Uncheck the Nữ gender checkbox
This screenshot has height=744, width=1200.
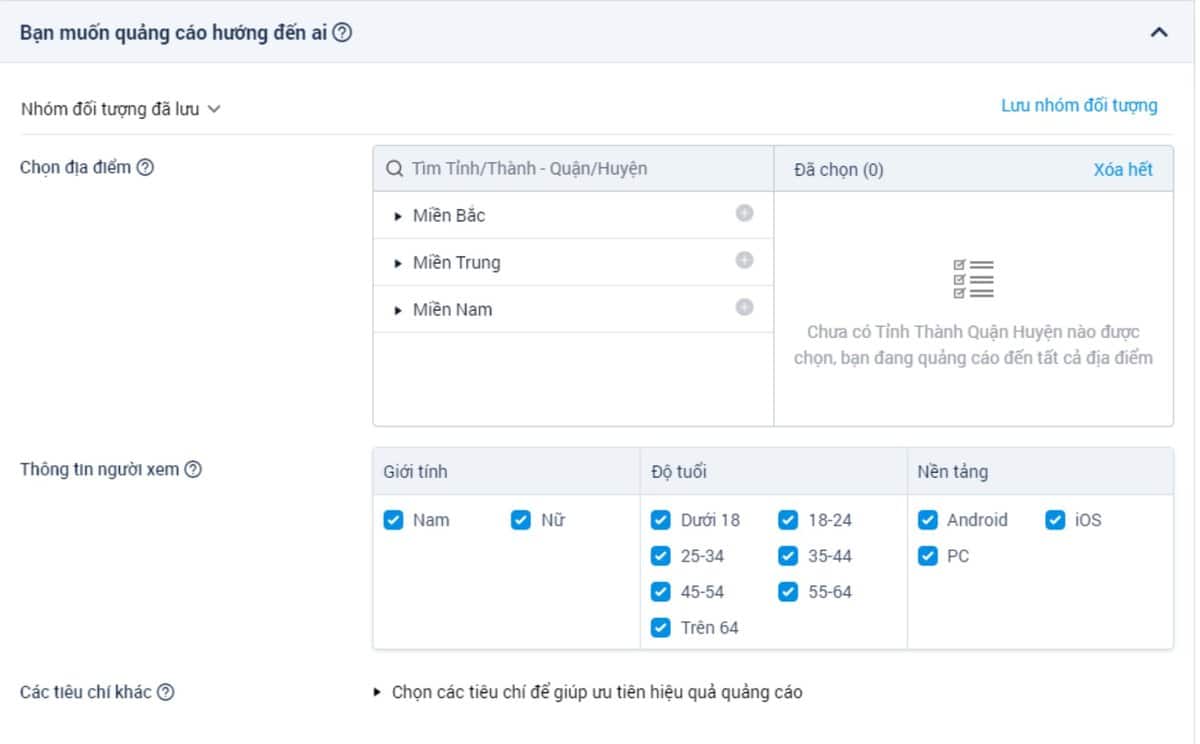[x=520, y=520]
